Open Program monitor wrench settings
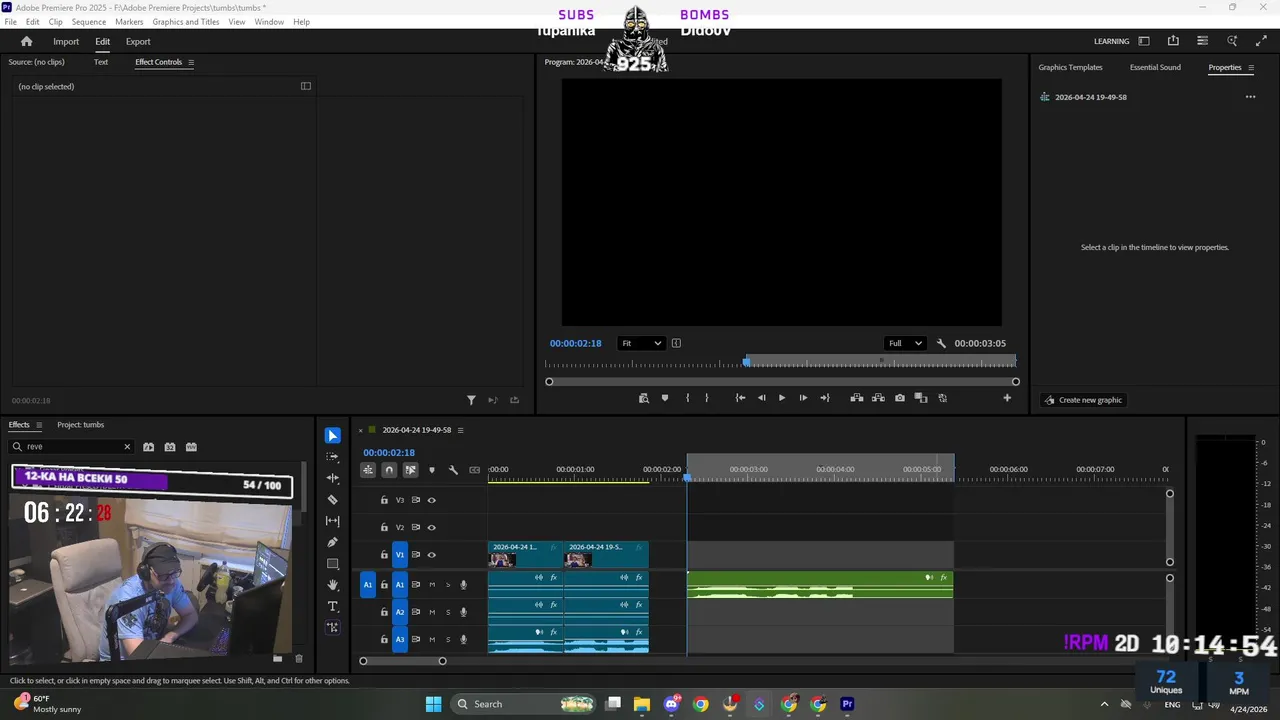The image size is (1280, 720). tap(941, 343)
